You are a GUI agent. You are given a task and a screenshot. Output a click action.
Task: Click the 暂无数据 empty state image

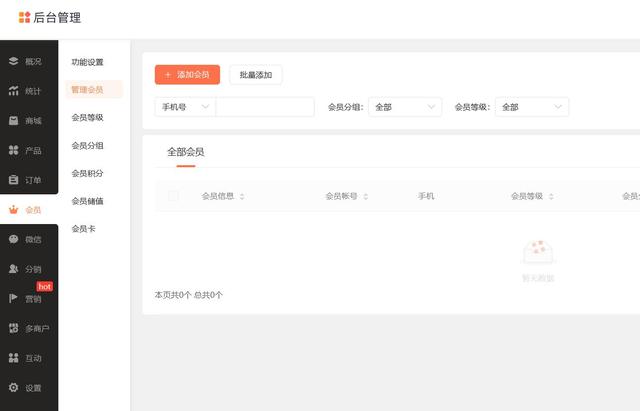(538, 252)
